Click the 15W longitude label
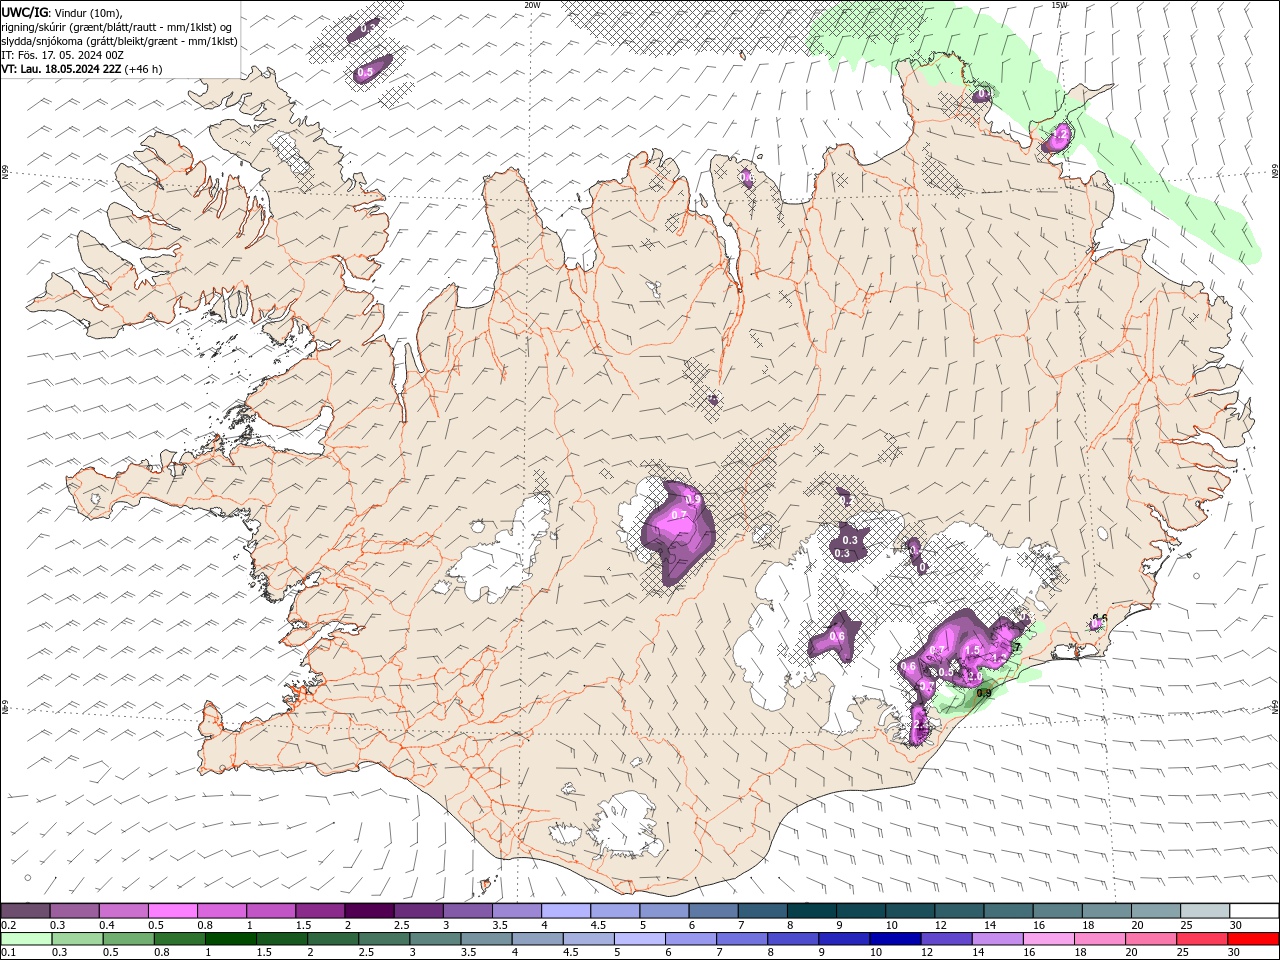1280x960 pixels. [1059, 5]
